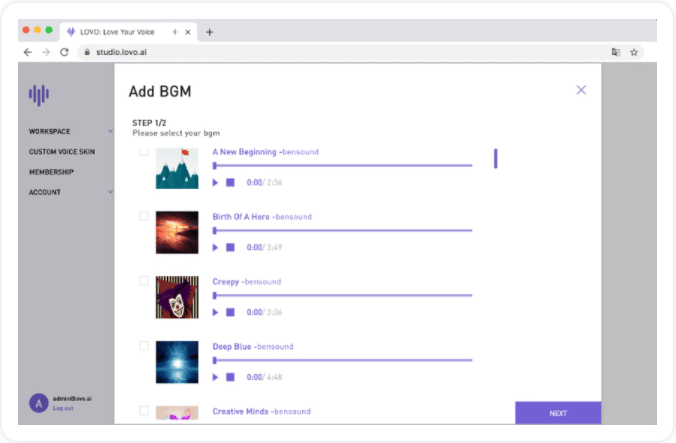
Task: Click the Creative Minds thumbnail
Action: [x=177, y=413]
